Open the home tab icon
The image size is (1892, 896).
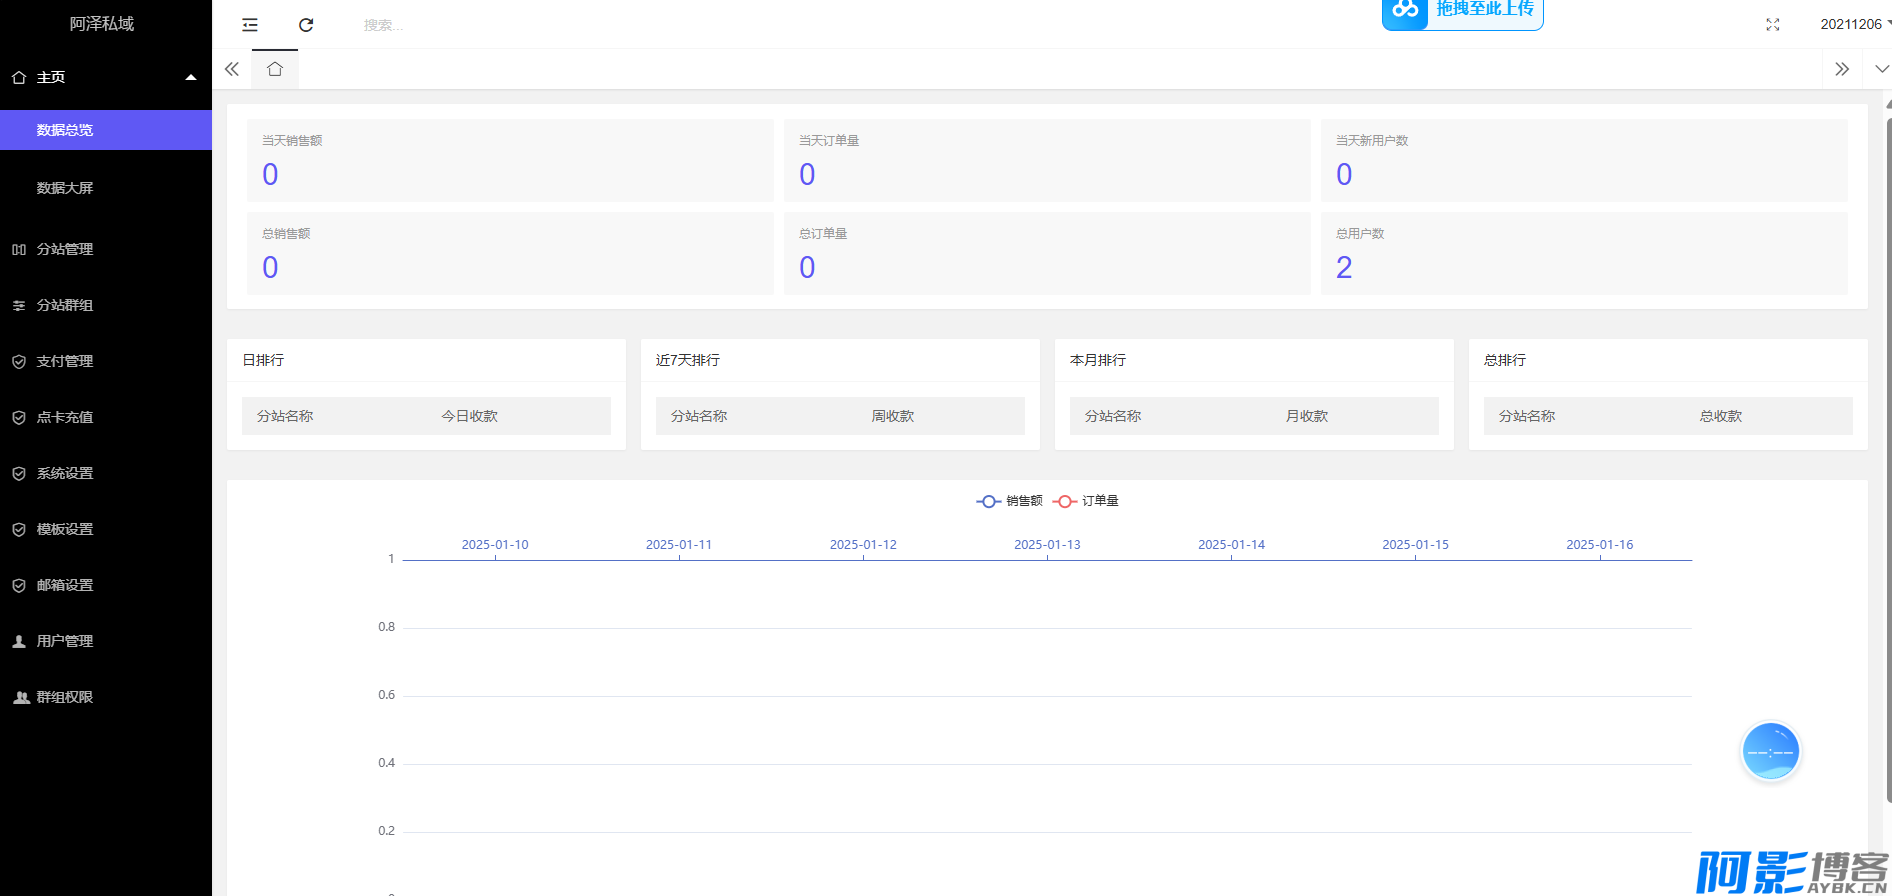tap(275, 69)
